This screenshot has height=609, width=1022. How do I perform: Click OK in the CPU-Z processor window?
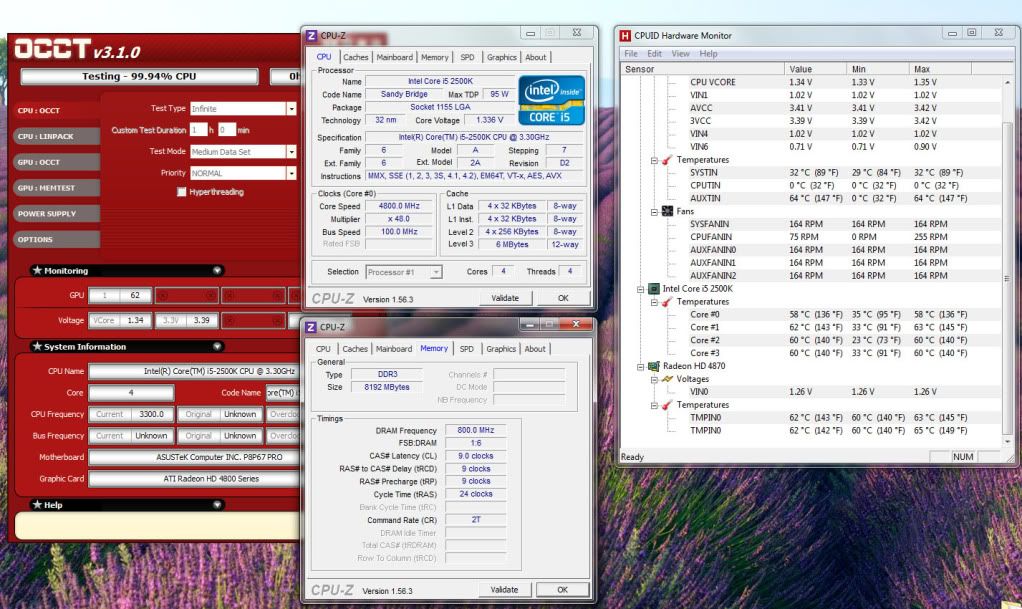coord(563,298)
